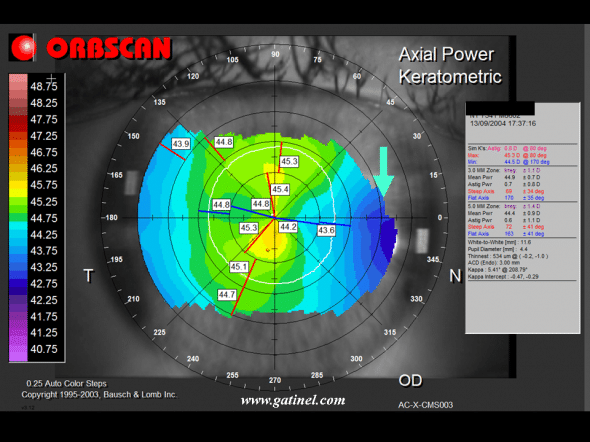Open the www.gatinel.com link
This screenshot has width=590, height=442.
pos(293,399)
